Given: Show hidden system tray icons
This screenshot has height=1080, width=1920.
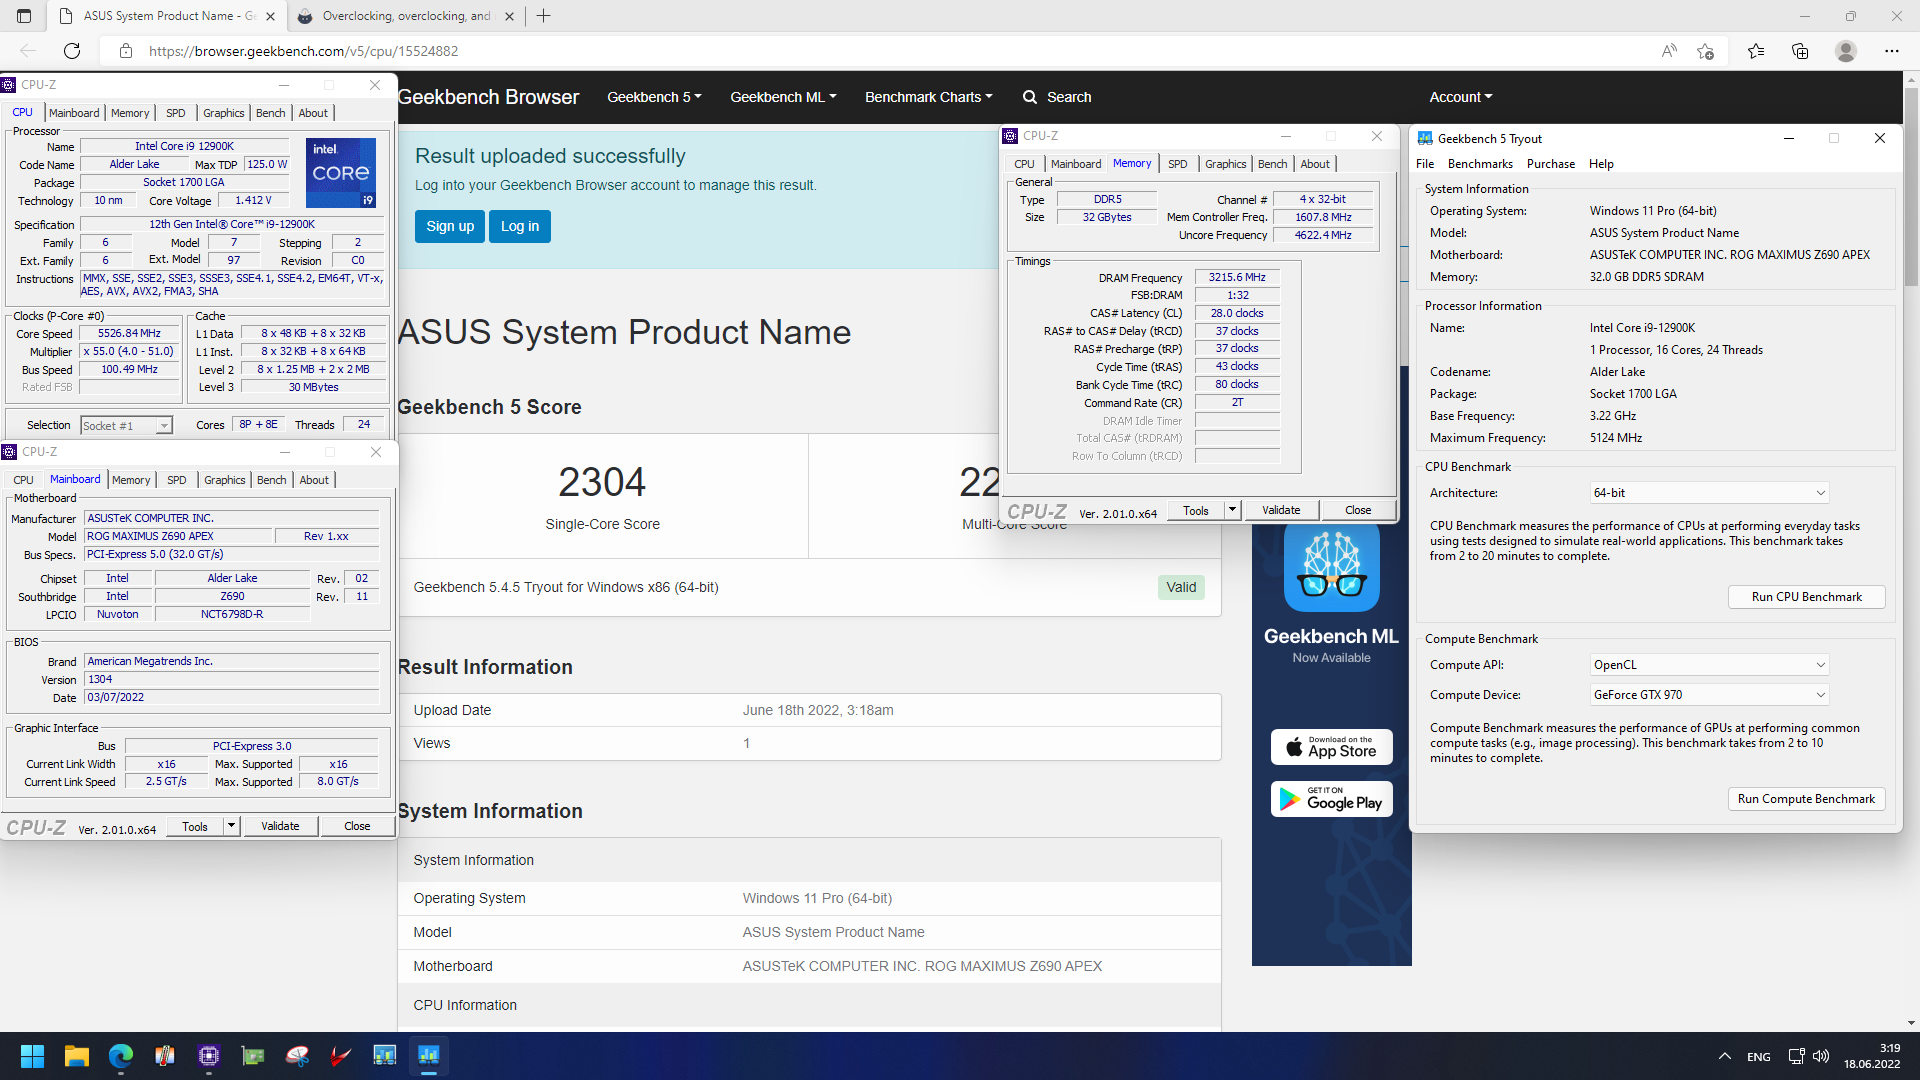Looking at the screenshot, I should tap(1725, 1056).
